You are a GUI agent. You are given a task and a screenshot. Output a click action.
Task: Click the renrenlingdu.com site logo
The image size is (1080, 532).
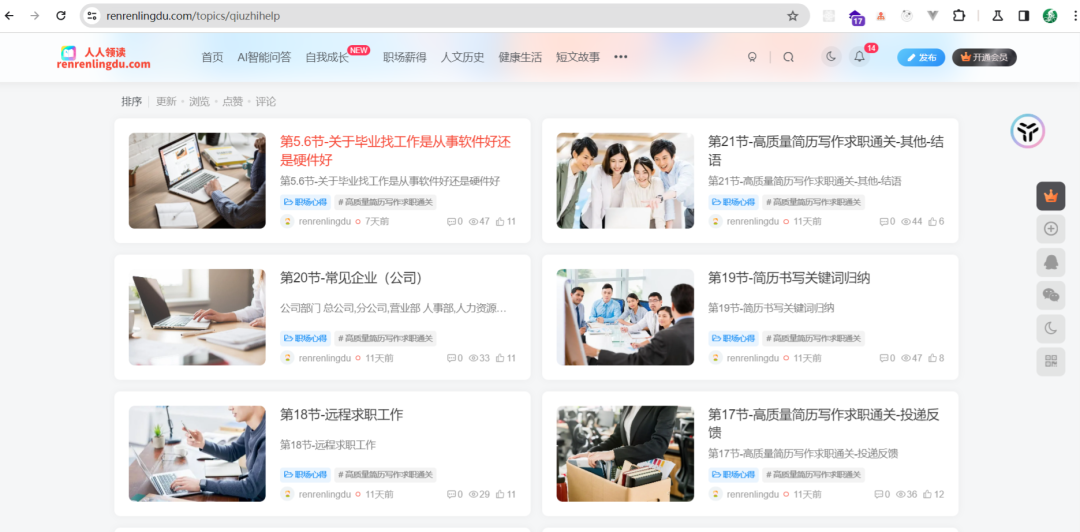(x=104, y=58)
